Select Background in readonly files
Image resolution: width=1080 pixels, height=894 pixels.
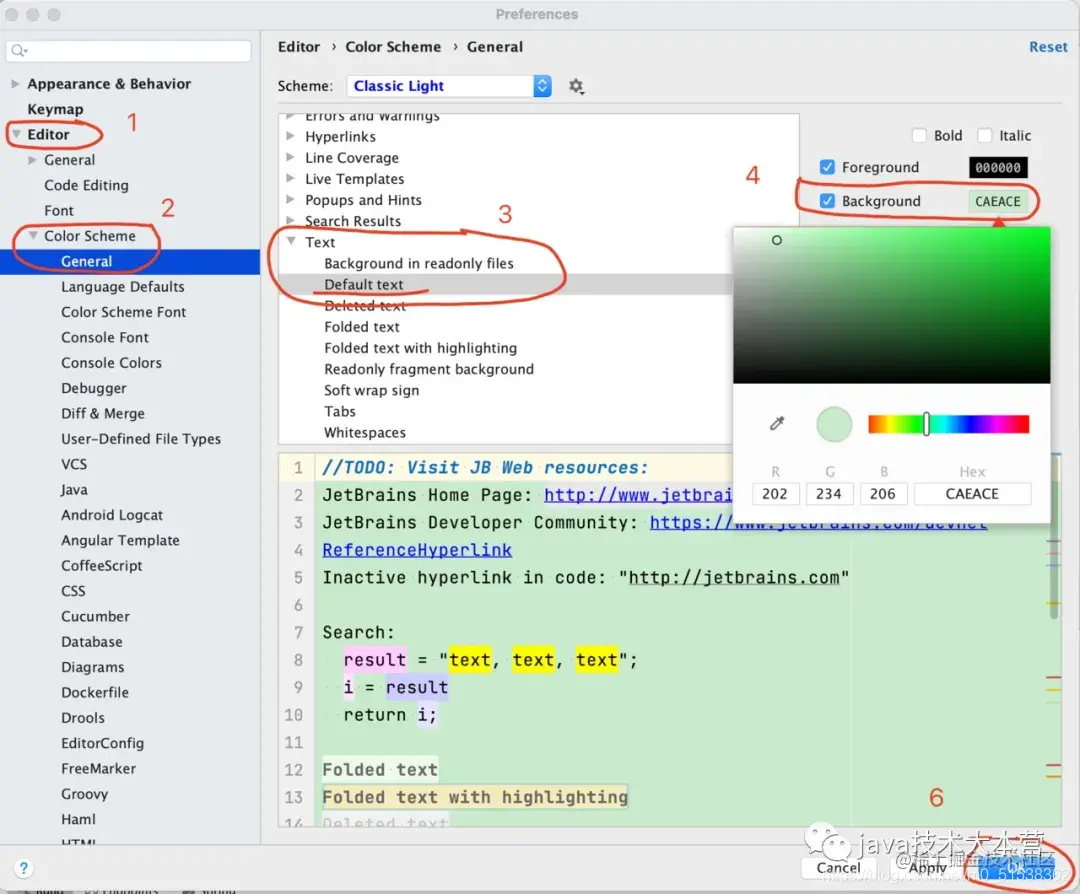419,263
